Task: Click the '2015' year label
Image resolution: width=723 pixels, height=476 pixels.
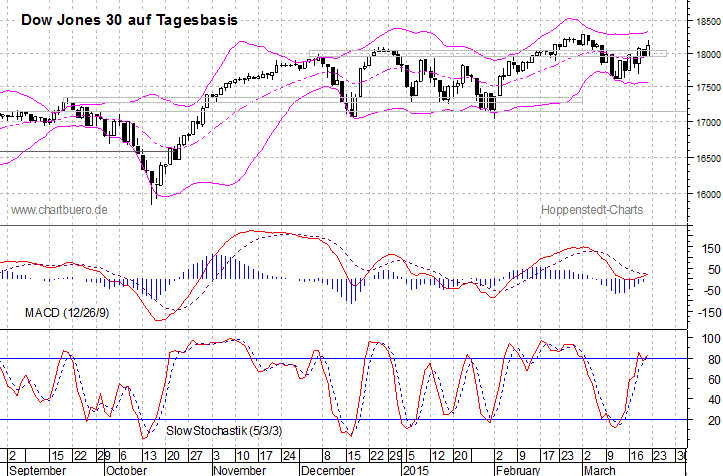Action: (x=416, y=470)
